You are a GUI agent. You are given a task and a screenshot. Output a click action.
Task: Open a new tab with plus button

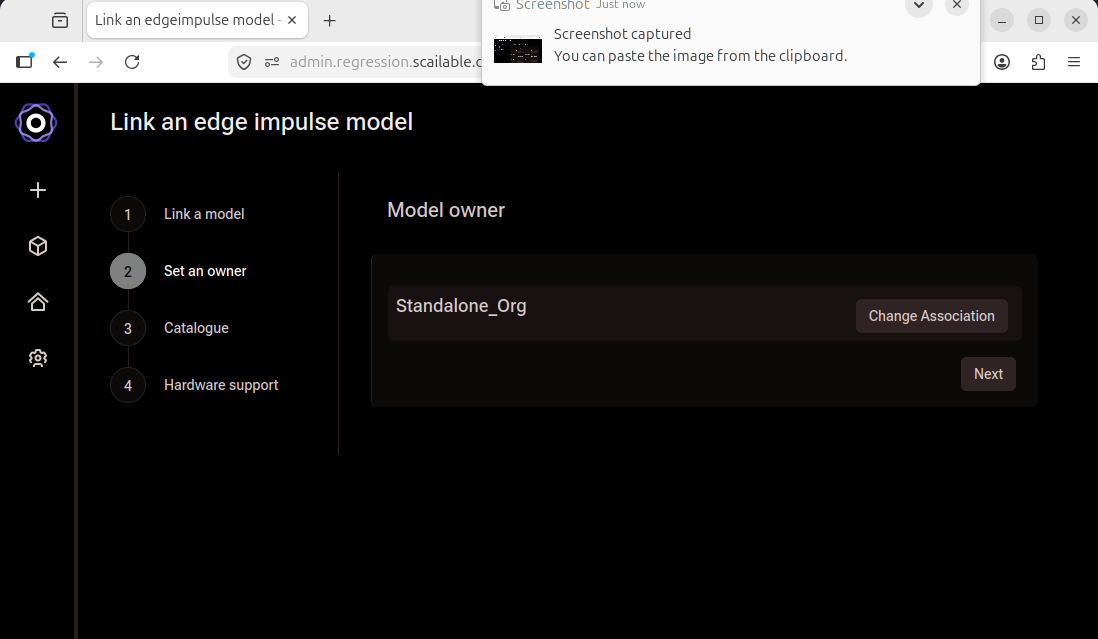point(329,21)
